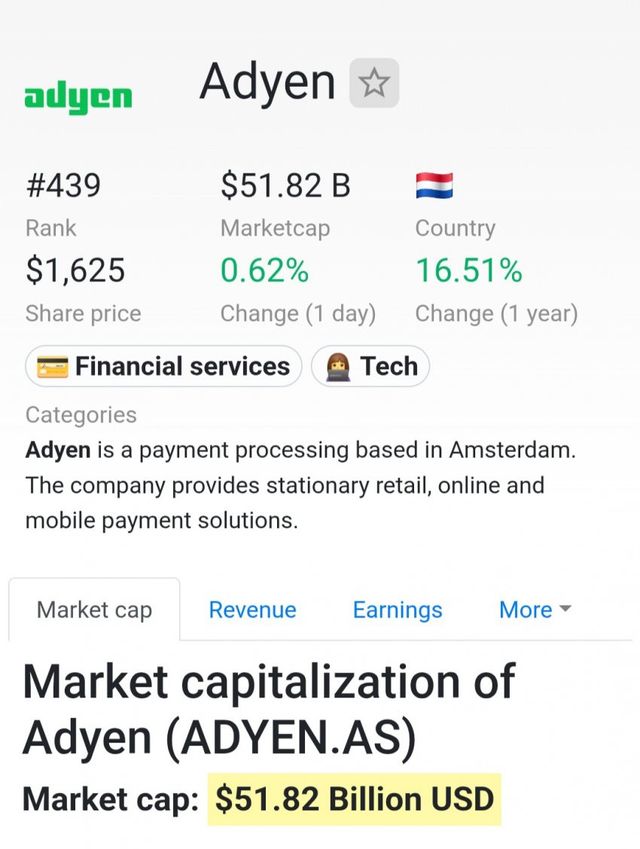Click the highlighted $51.82 Billion USD text
This screenshot has height=849, width=640.
click(356, 799)
